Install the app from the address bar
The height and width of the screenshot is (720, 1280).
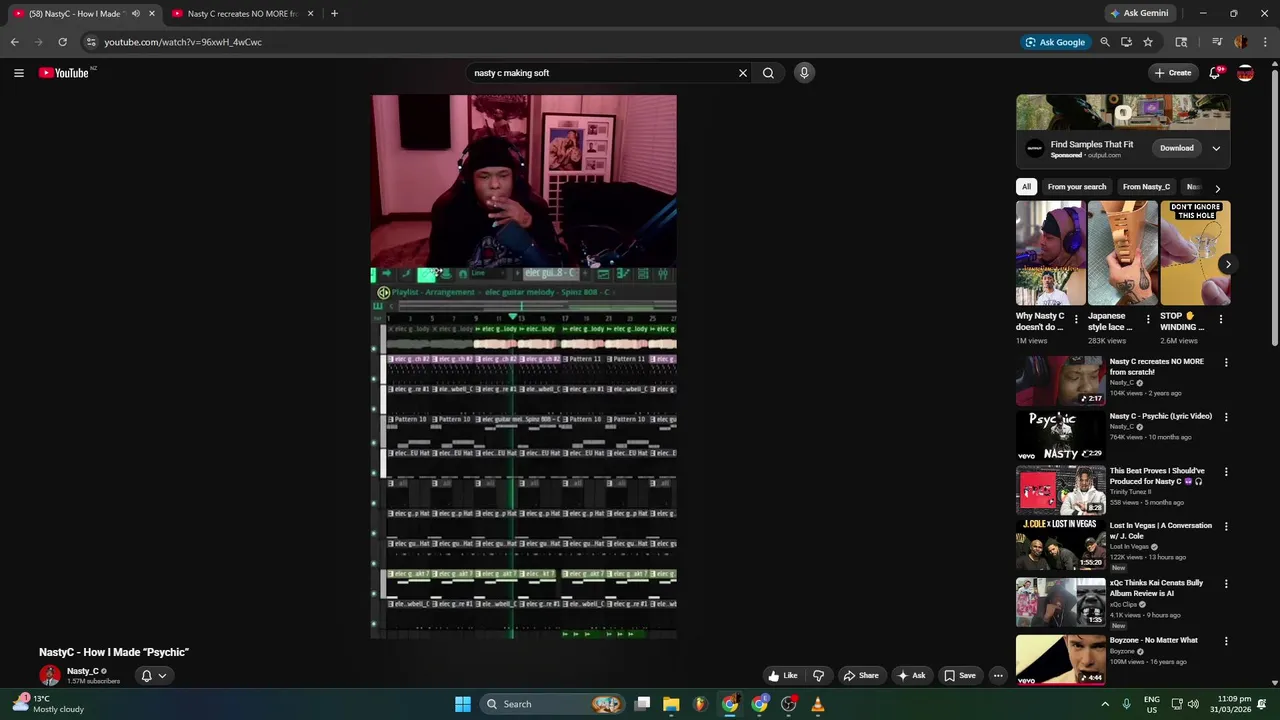tap(1126, 42)
